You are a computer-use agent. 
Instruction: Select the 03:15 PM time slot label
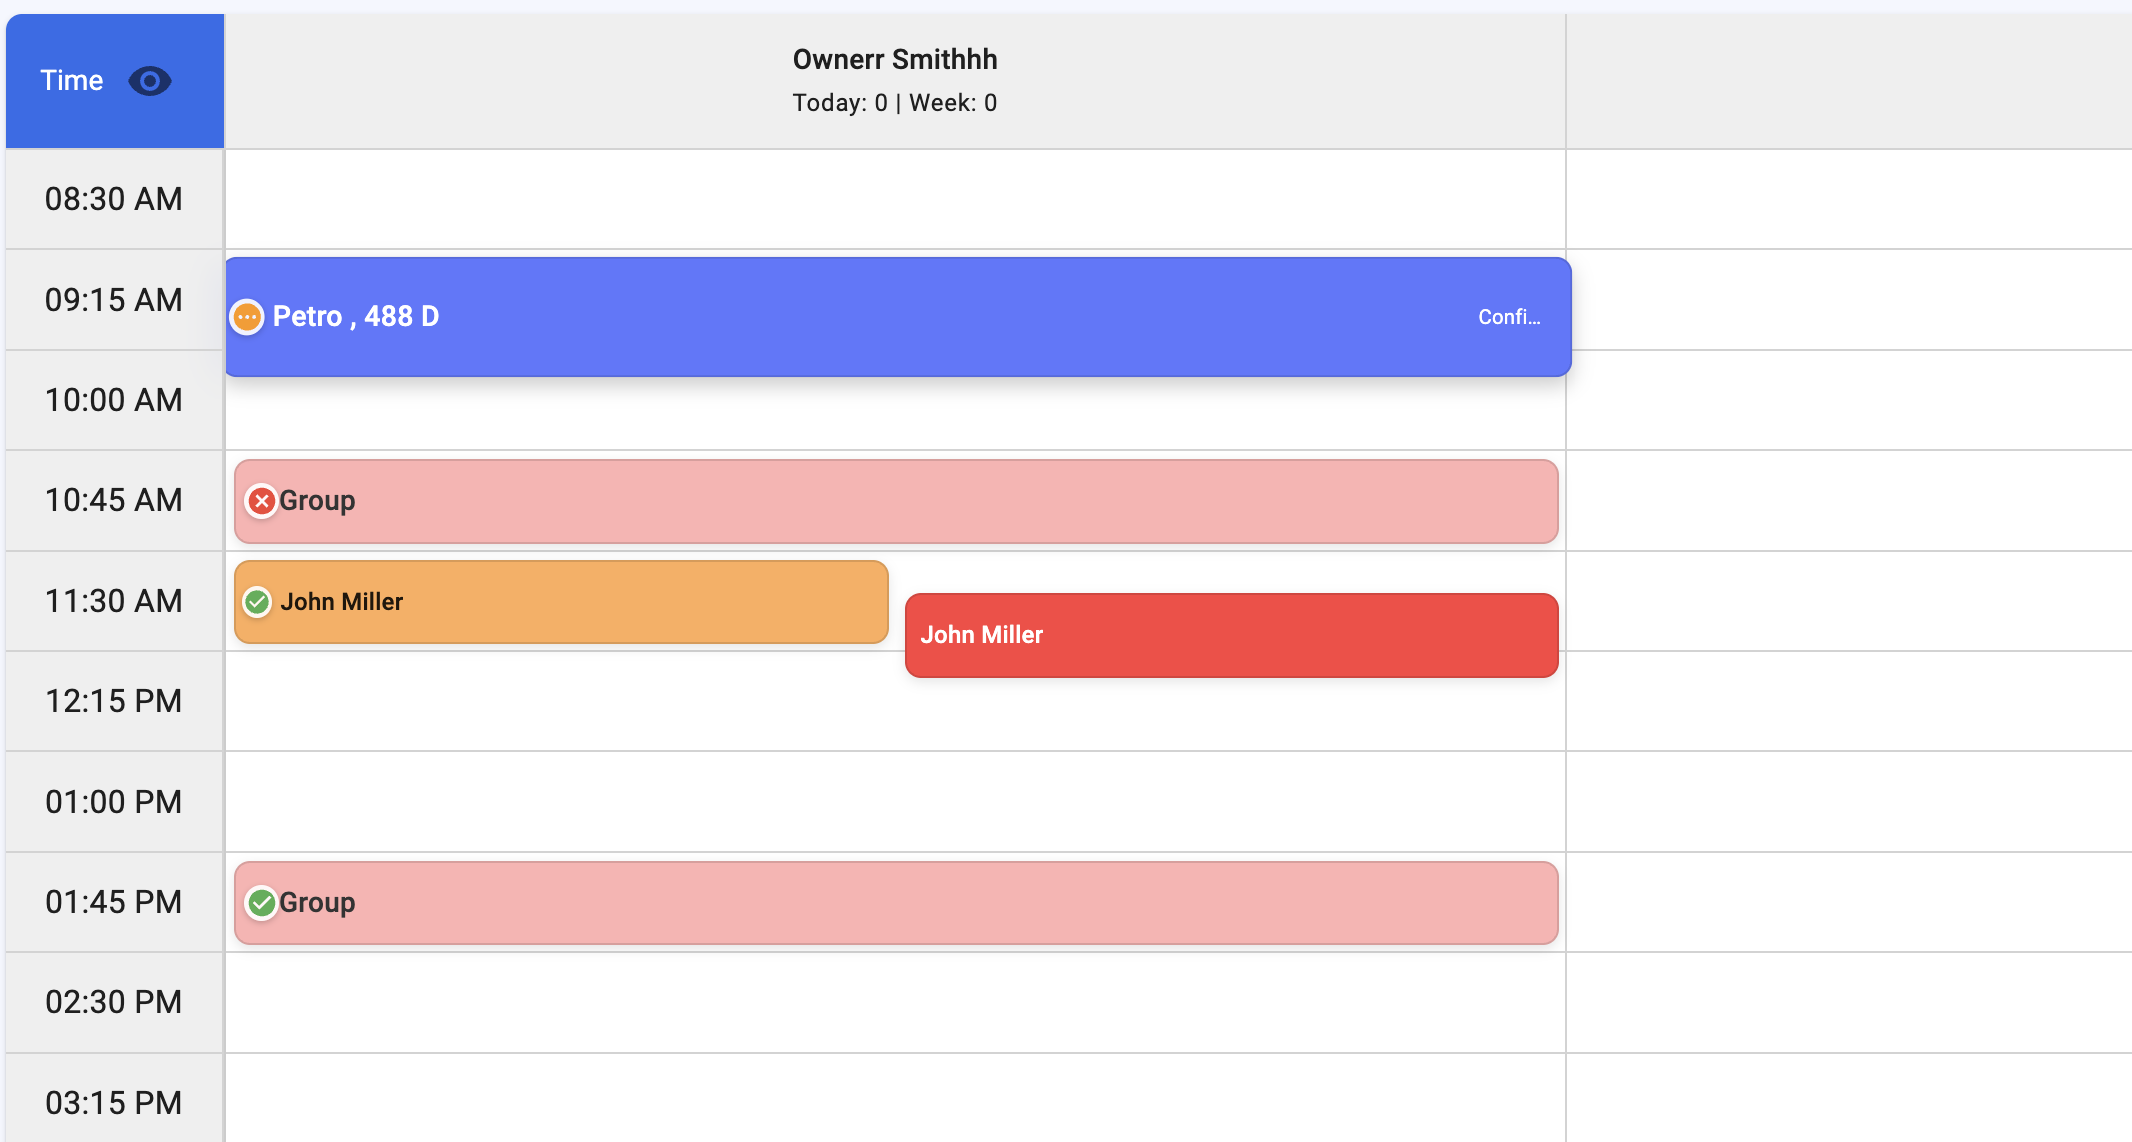click(x=114, y=1103)
